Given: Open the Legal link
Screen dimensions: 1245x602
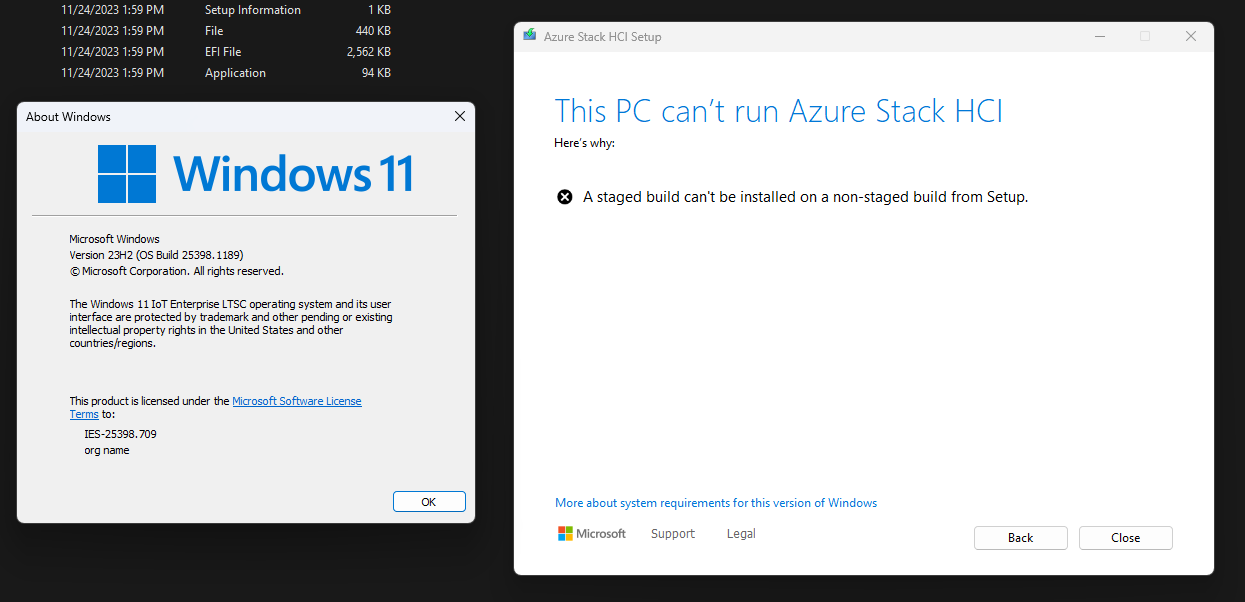Looking at the screenshot, I should (x=741, y=534).
